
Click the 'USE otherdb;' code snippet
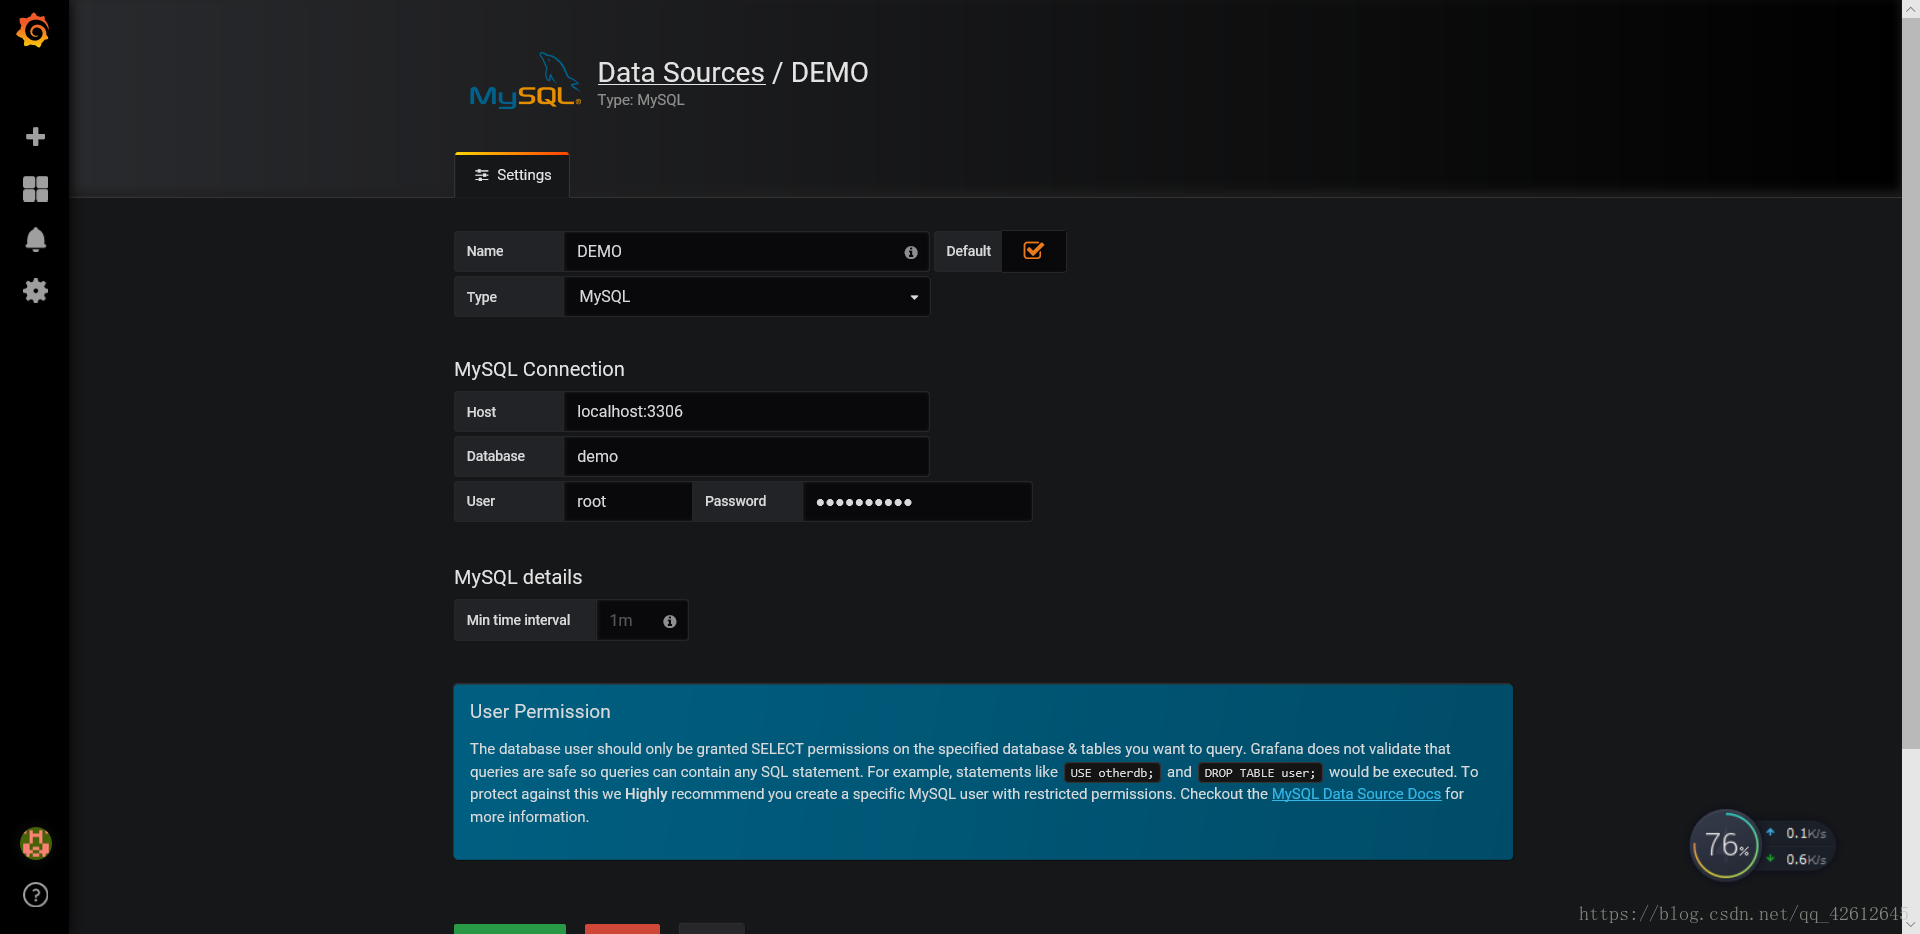[x=1112, y=773]
